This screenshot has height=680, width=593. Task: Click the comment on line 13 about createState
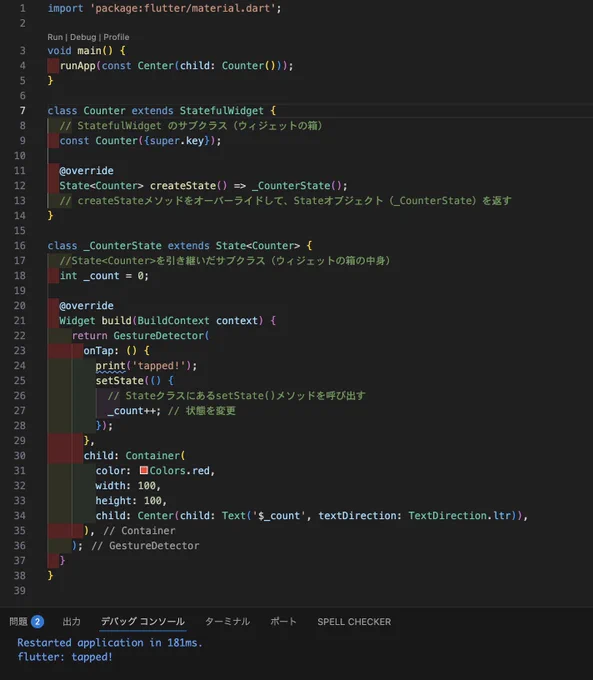coord(285,200)
